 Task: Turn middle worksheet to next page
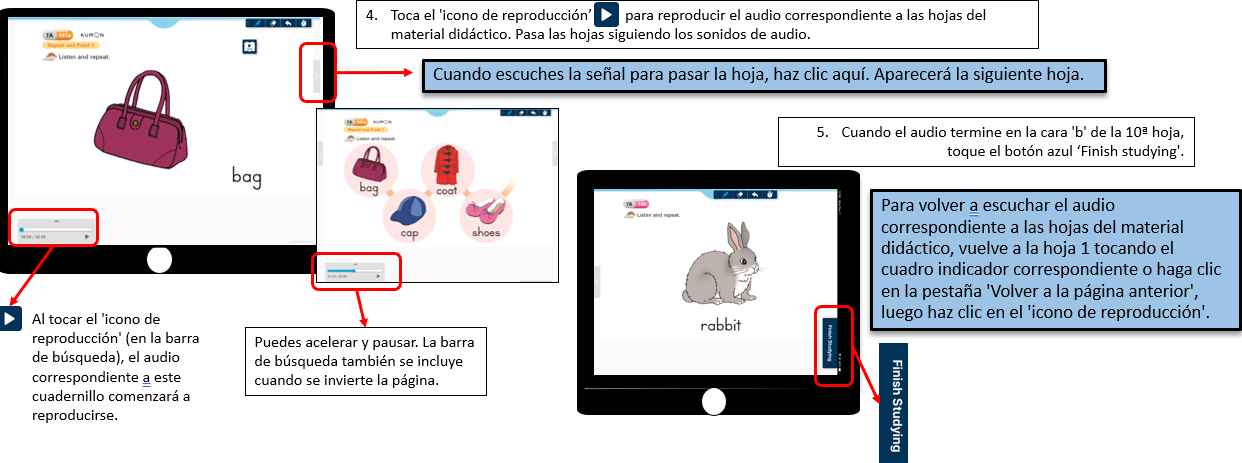click(x=554, y=152)
